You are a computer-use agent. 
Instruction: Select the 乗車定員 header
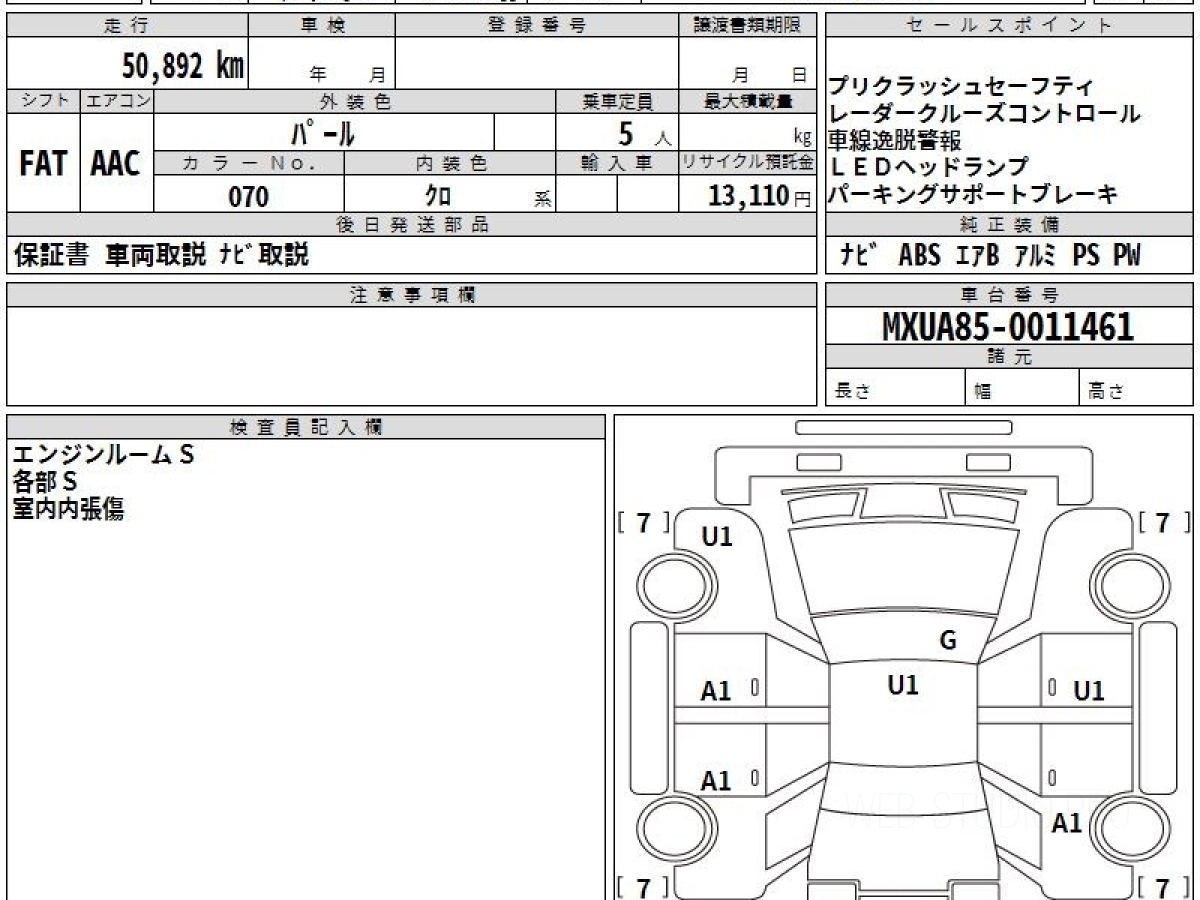[617, 101]
